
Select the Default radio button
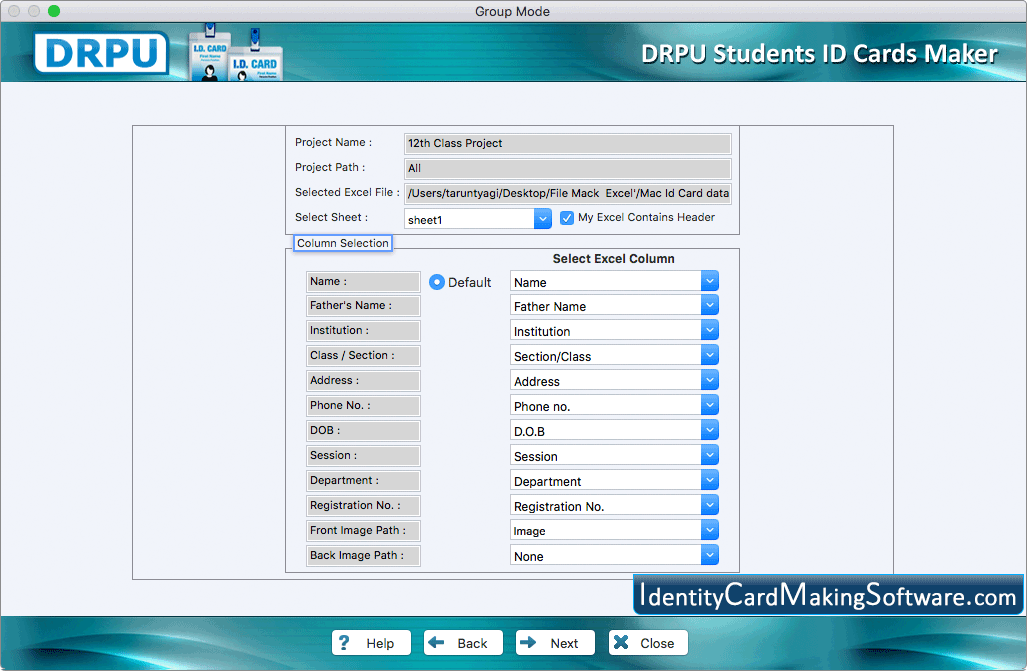(437, 282)
